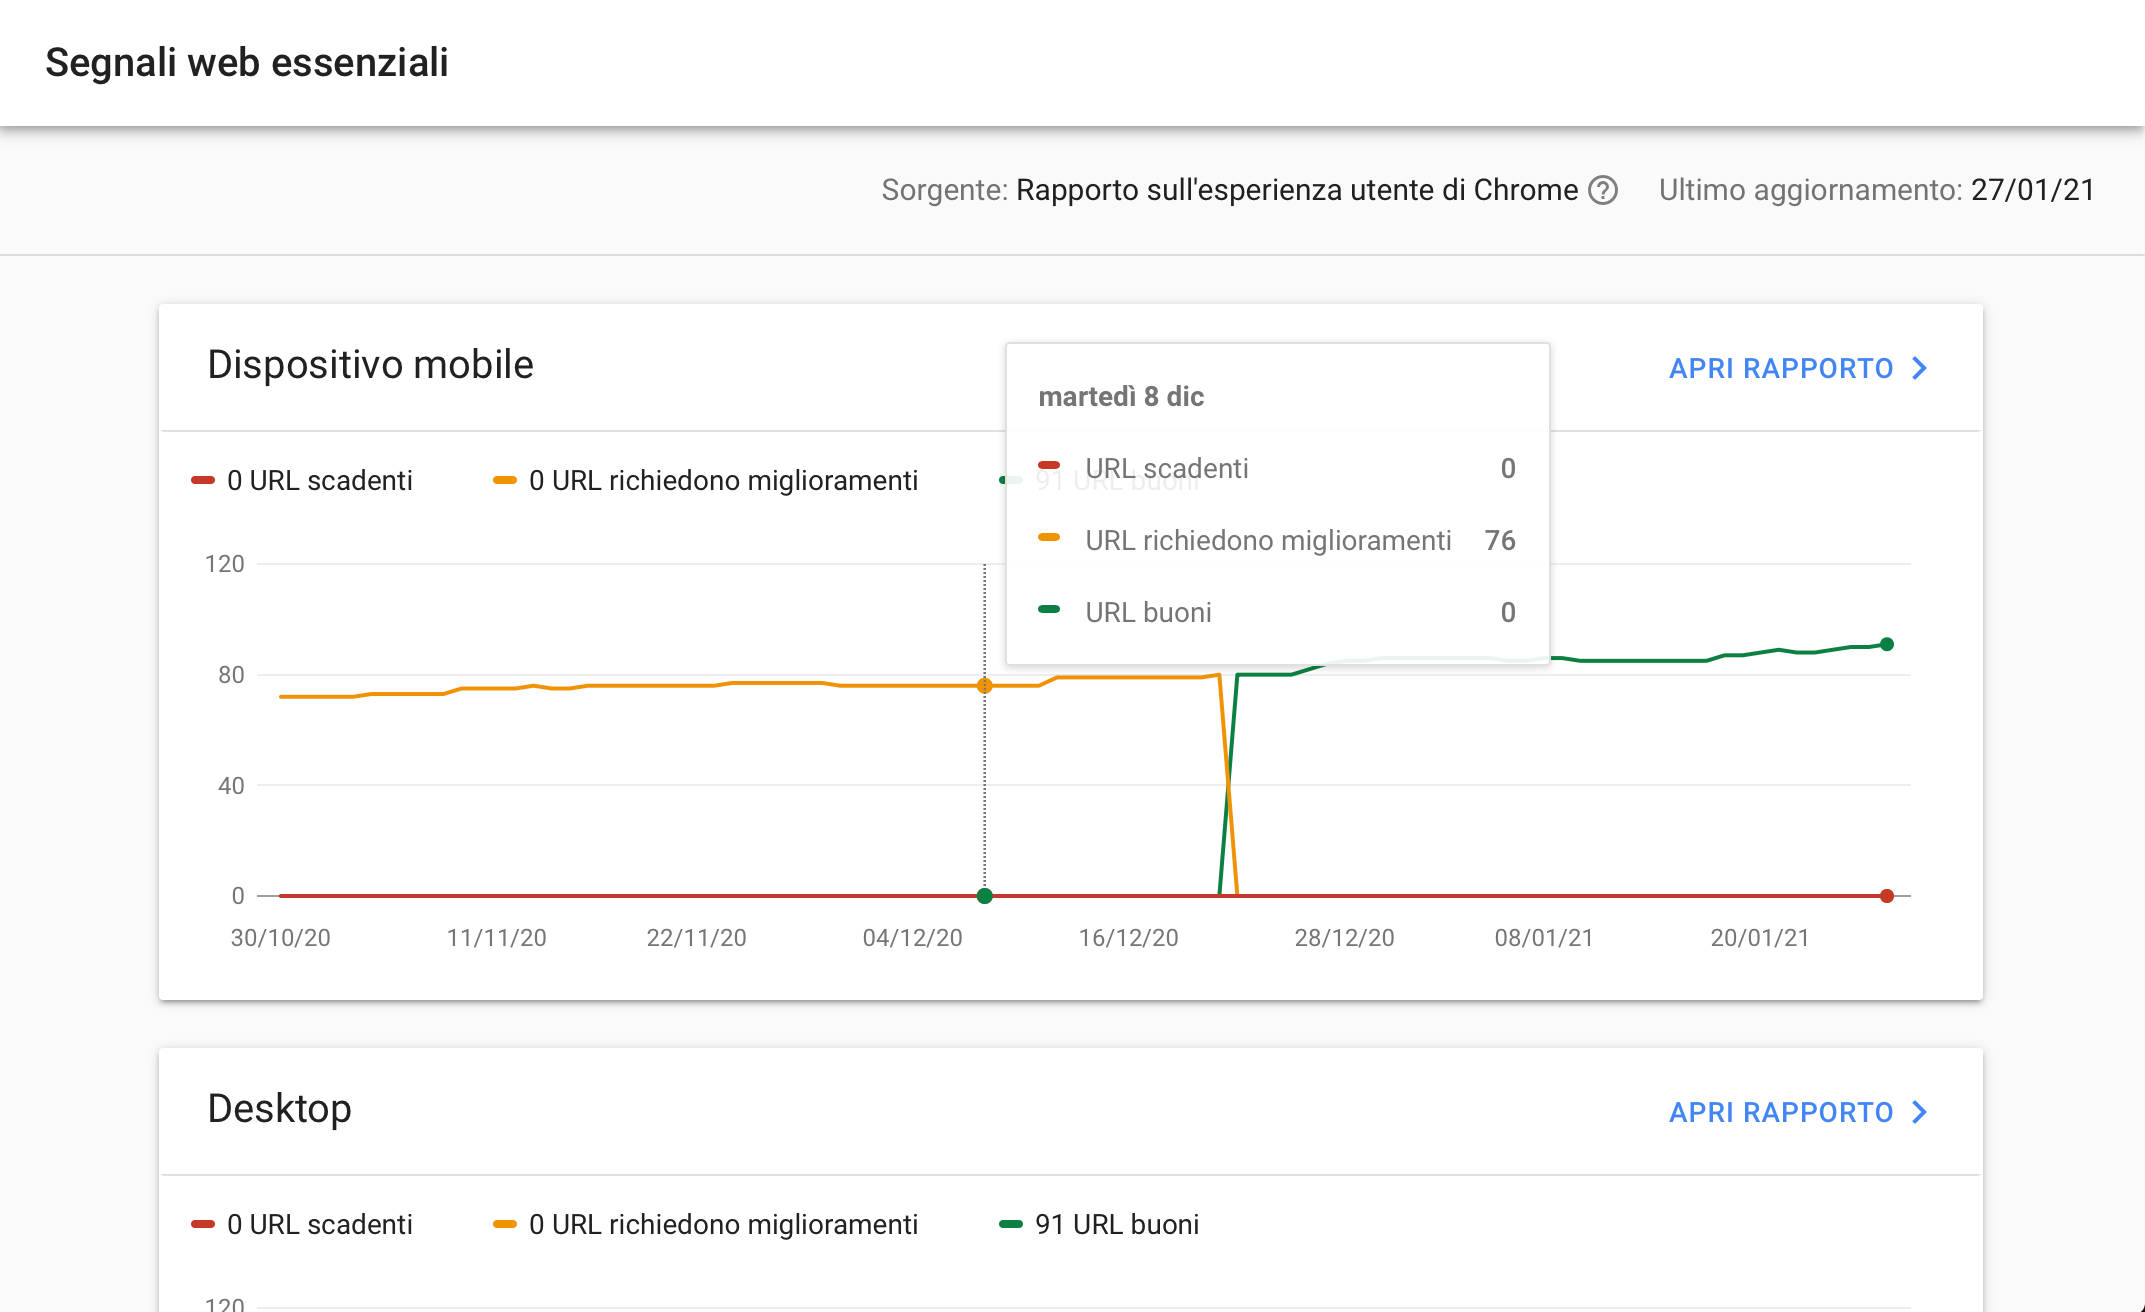Click URL richiedono miglioramenti row in tooltip
This screenshot has width=2145, height=1312.
click(x=1267, y=540)
